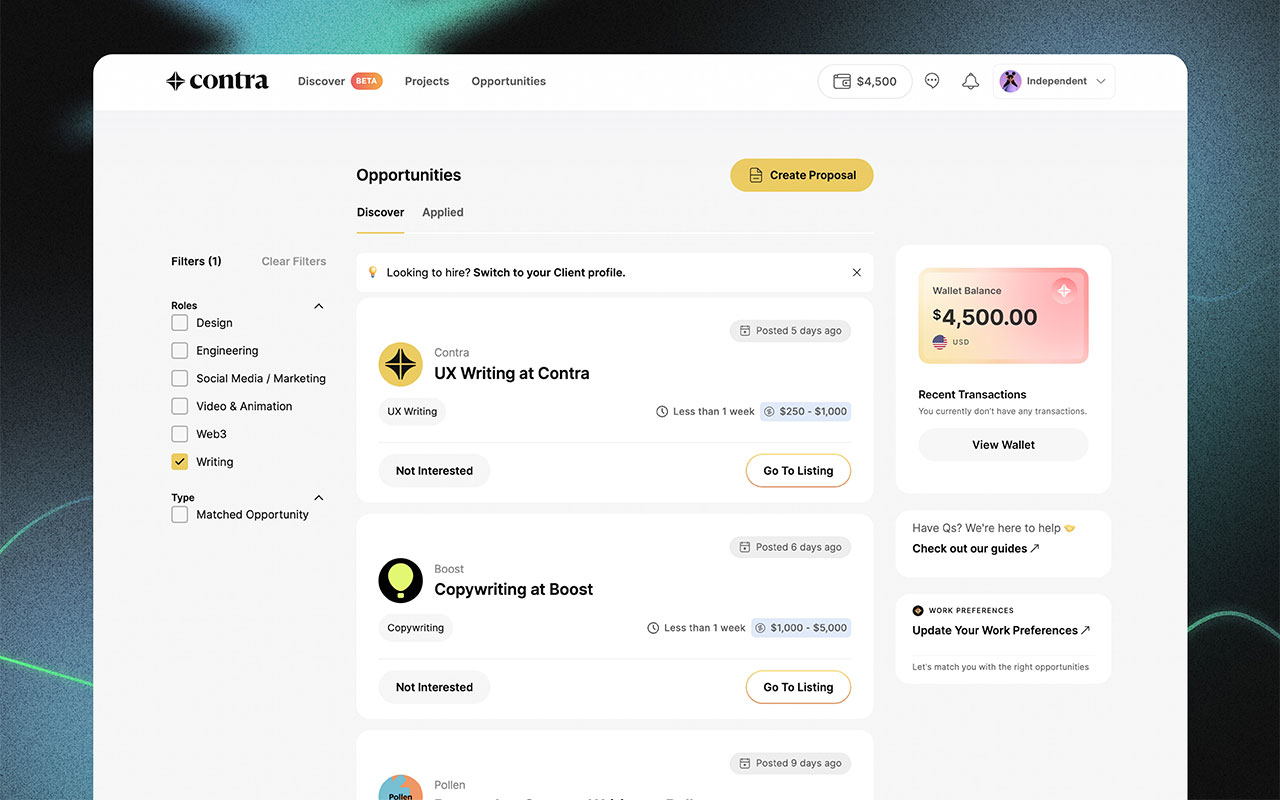Click the wallet balance $4,500 button
1280x800 pixels.
[x=865, y=81]
